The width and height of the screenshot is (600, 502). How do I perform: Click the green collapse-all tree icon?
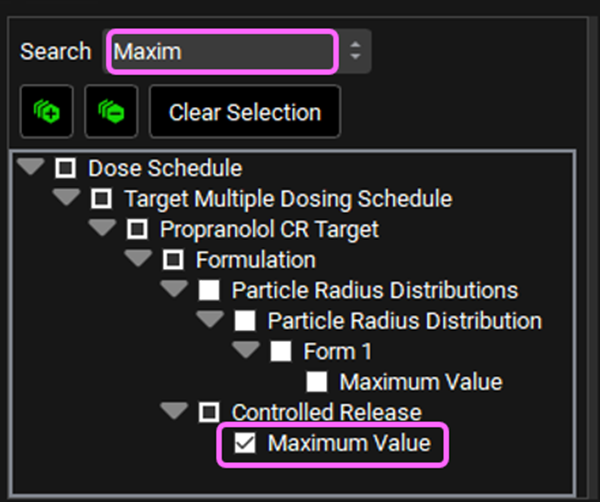(110, 112)
